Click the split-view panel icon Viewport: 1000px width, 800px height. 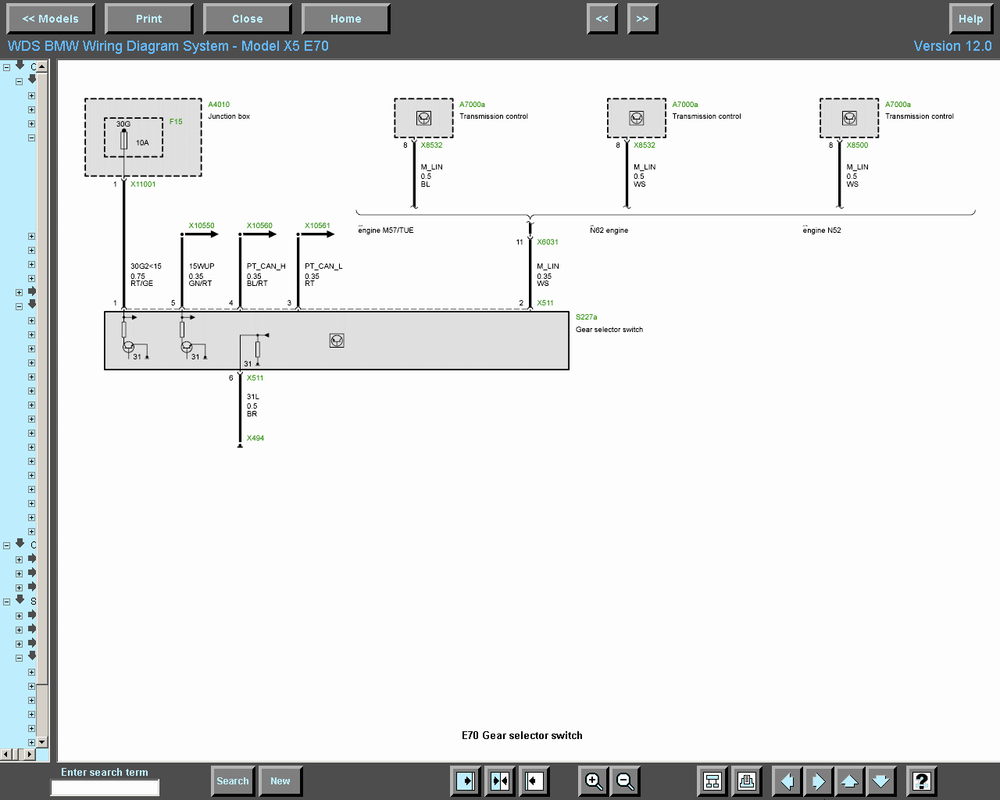click(500, 781)
